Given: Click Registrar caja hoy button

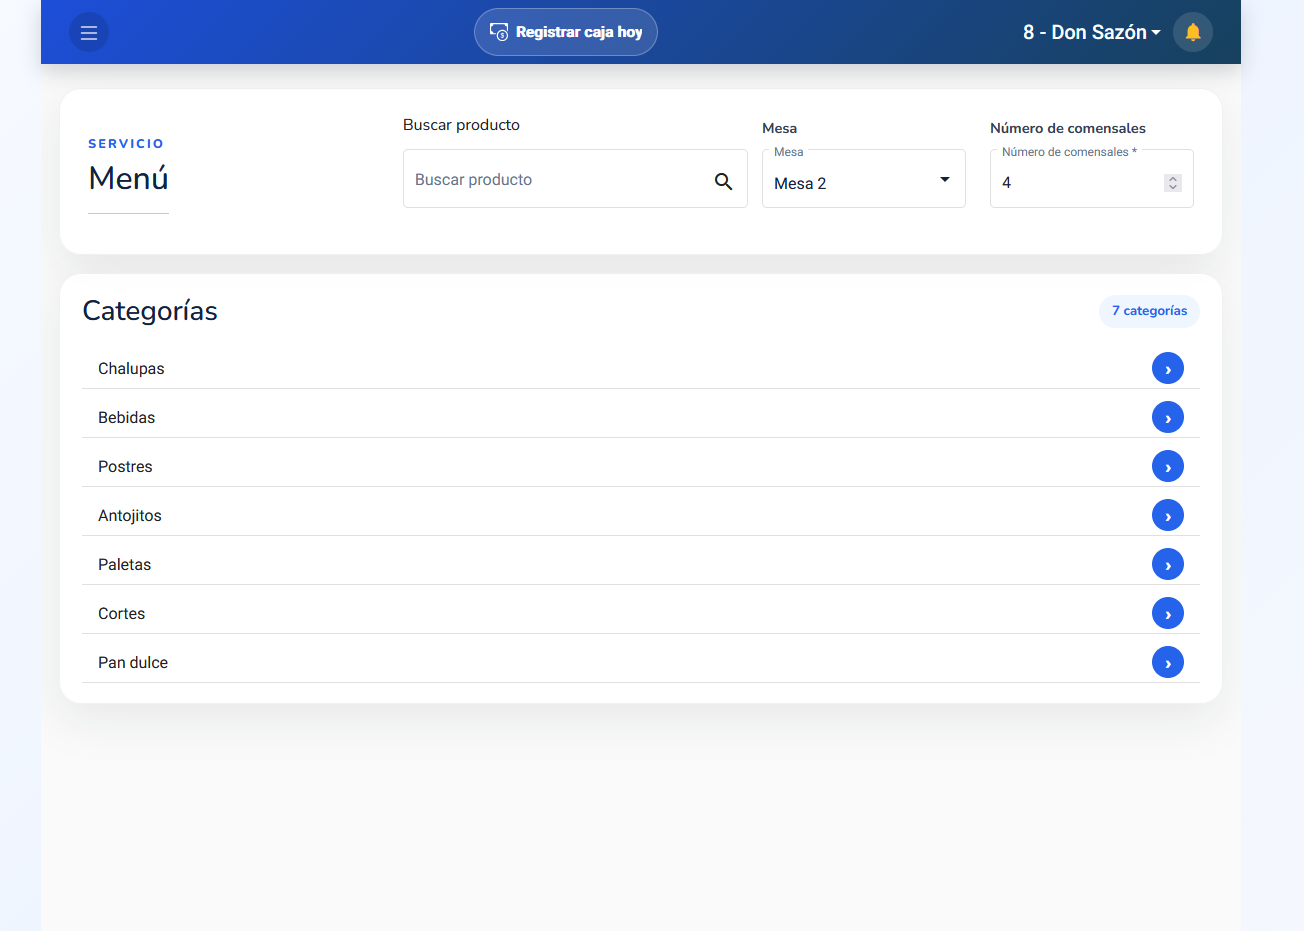Looking at the screenshot, I should pos(566,32).
